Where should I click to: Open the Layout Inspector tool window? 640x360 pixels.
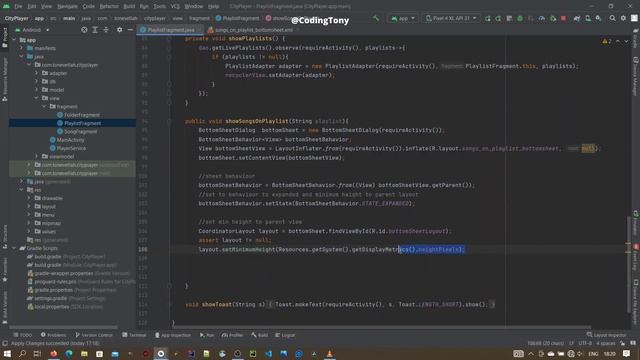(606, 335)
